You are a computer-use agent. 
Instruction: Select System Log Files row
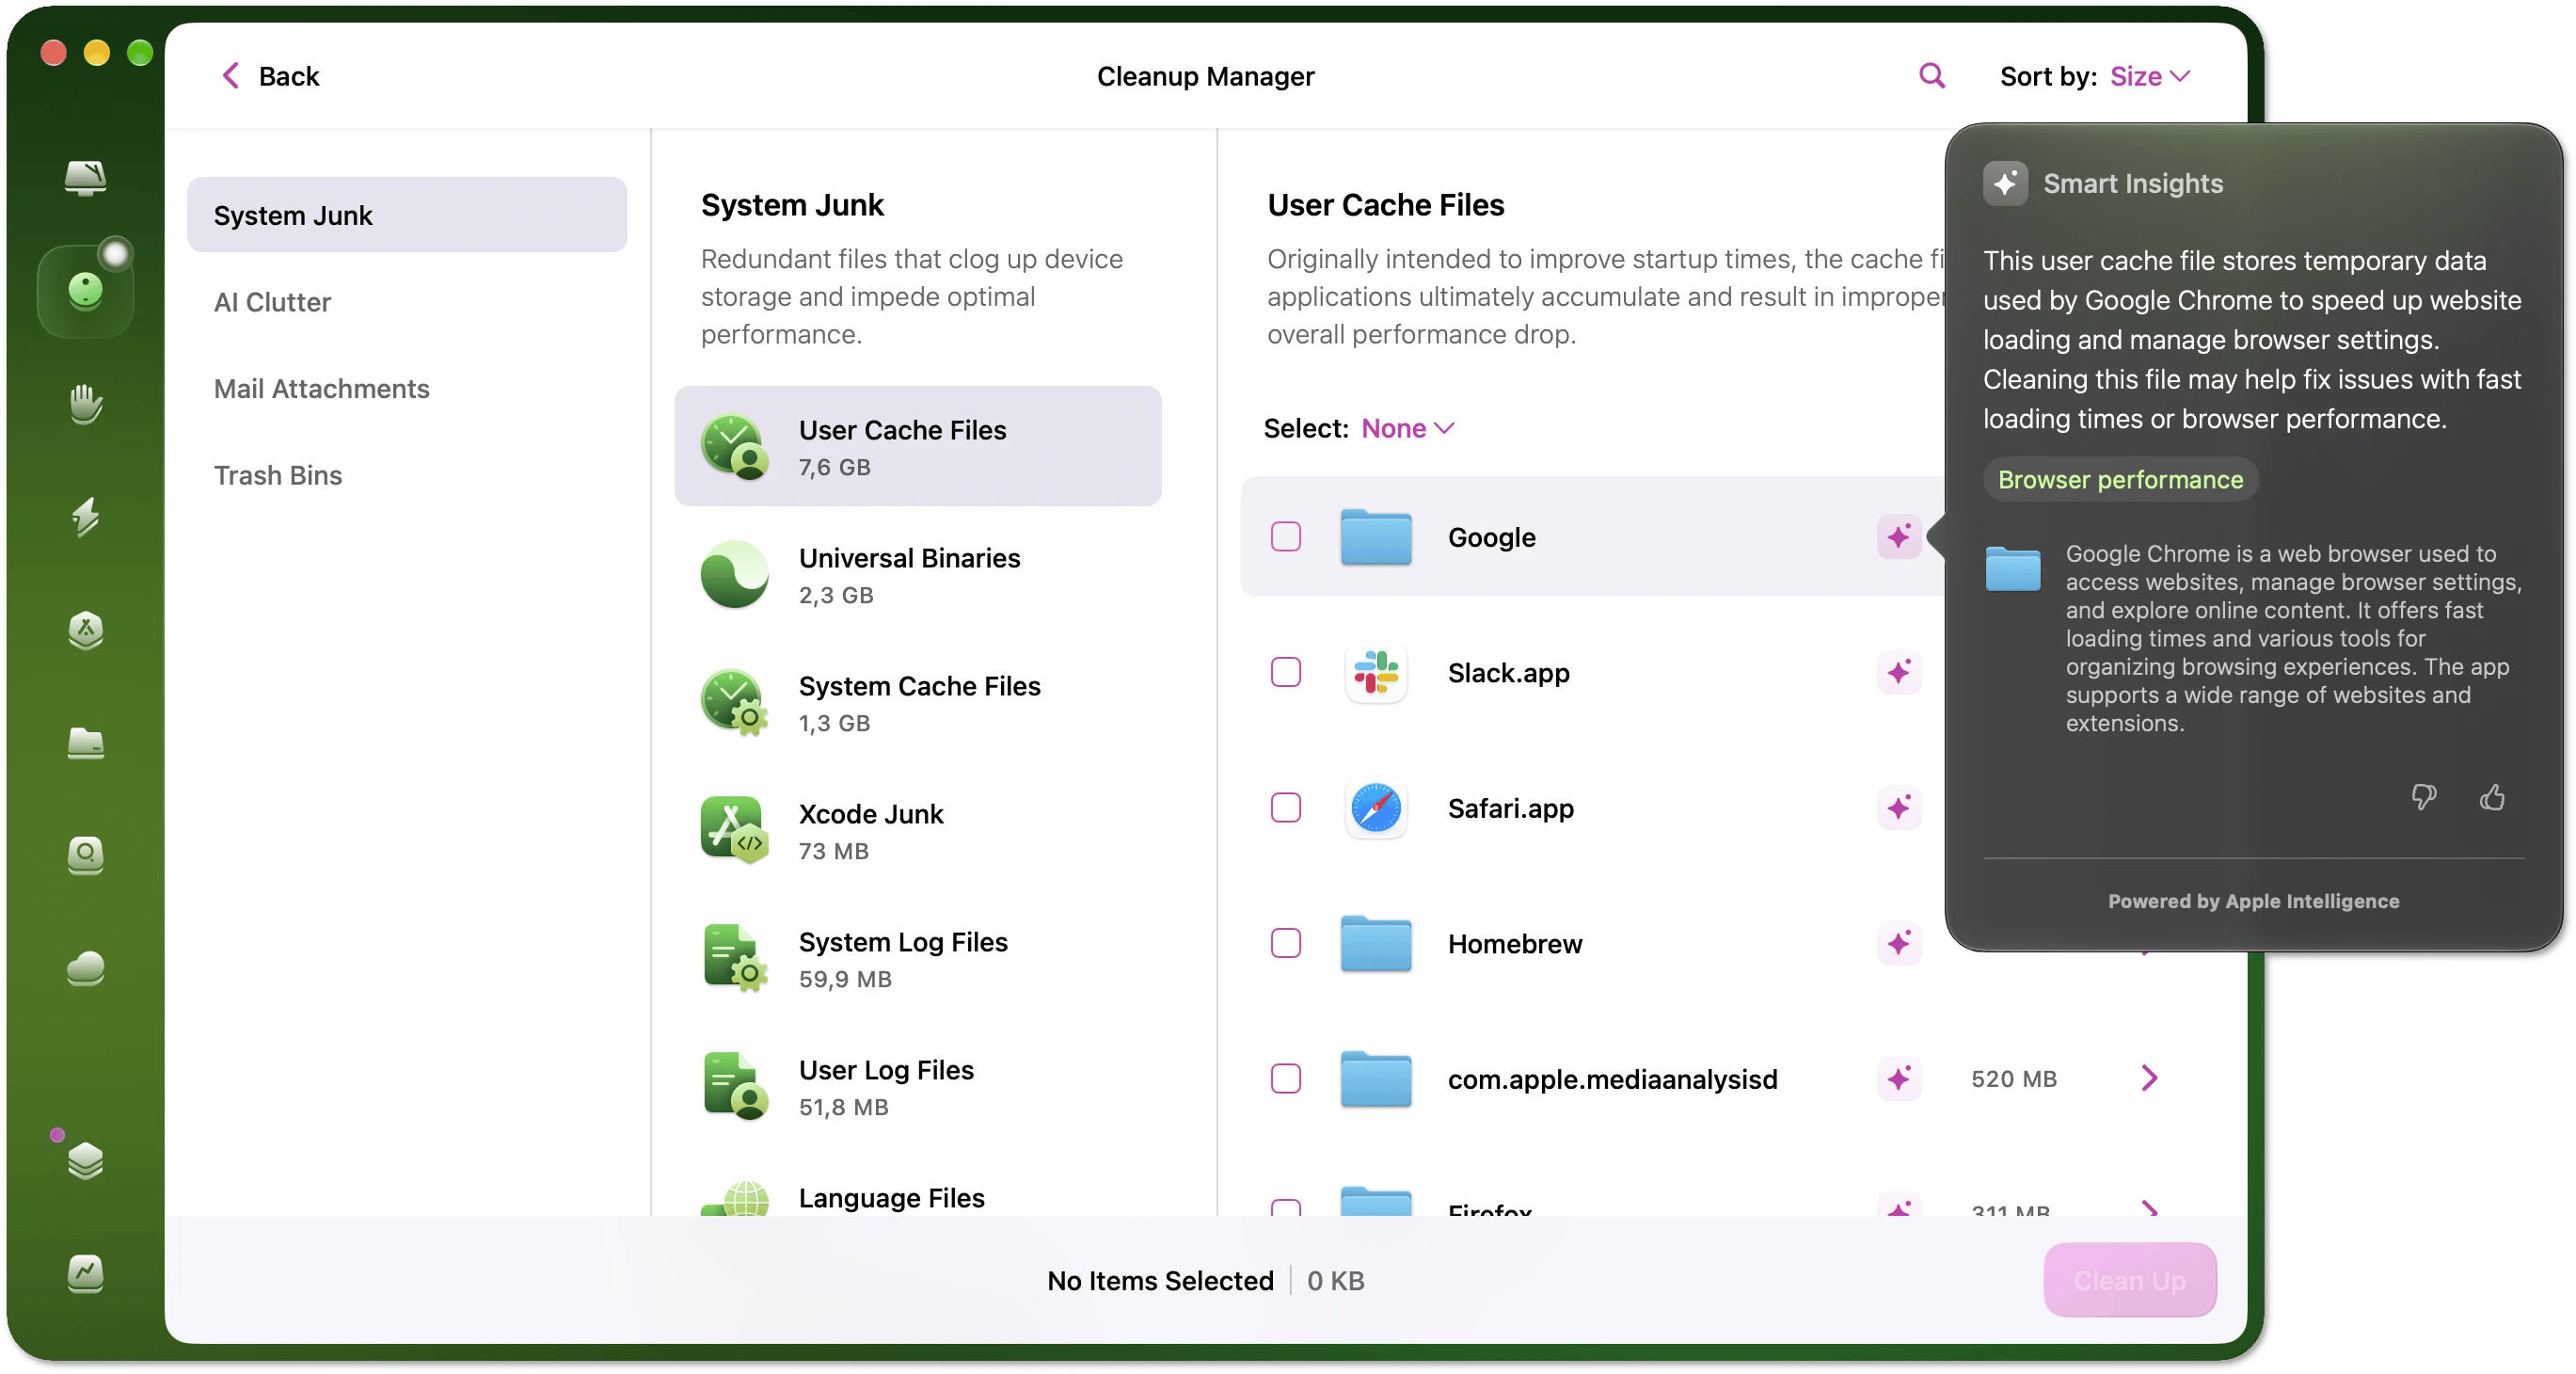point(917,959)
